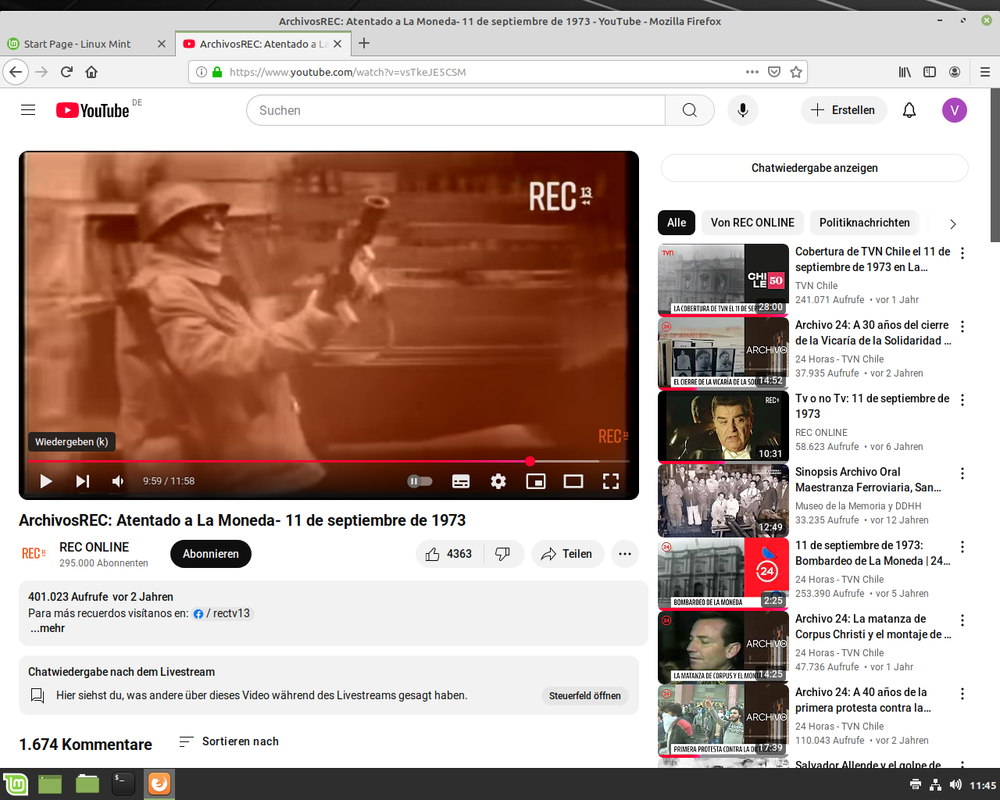Open the rectv13 Facebook link

(223, 613)
